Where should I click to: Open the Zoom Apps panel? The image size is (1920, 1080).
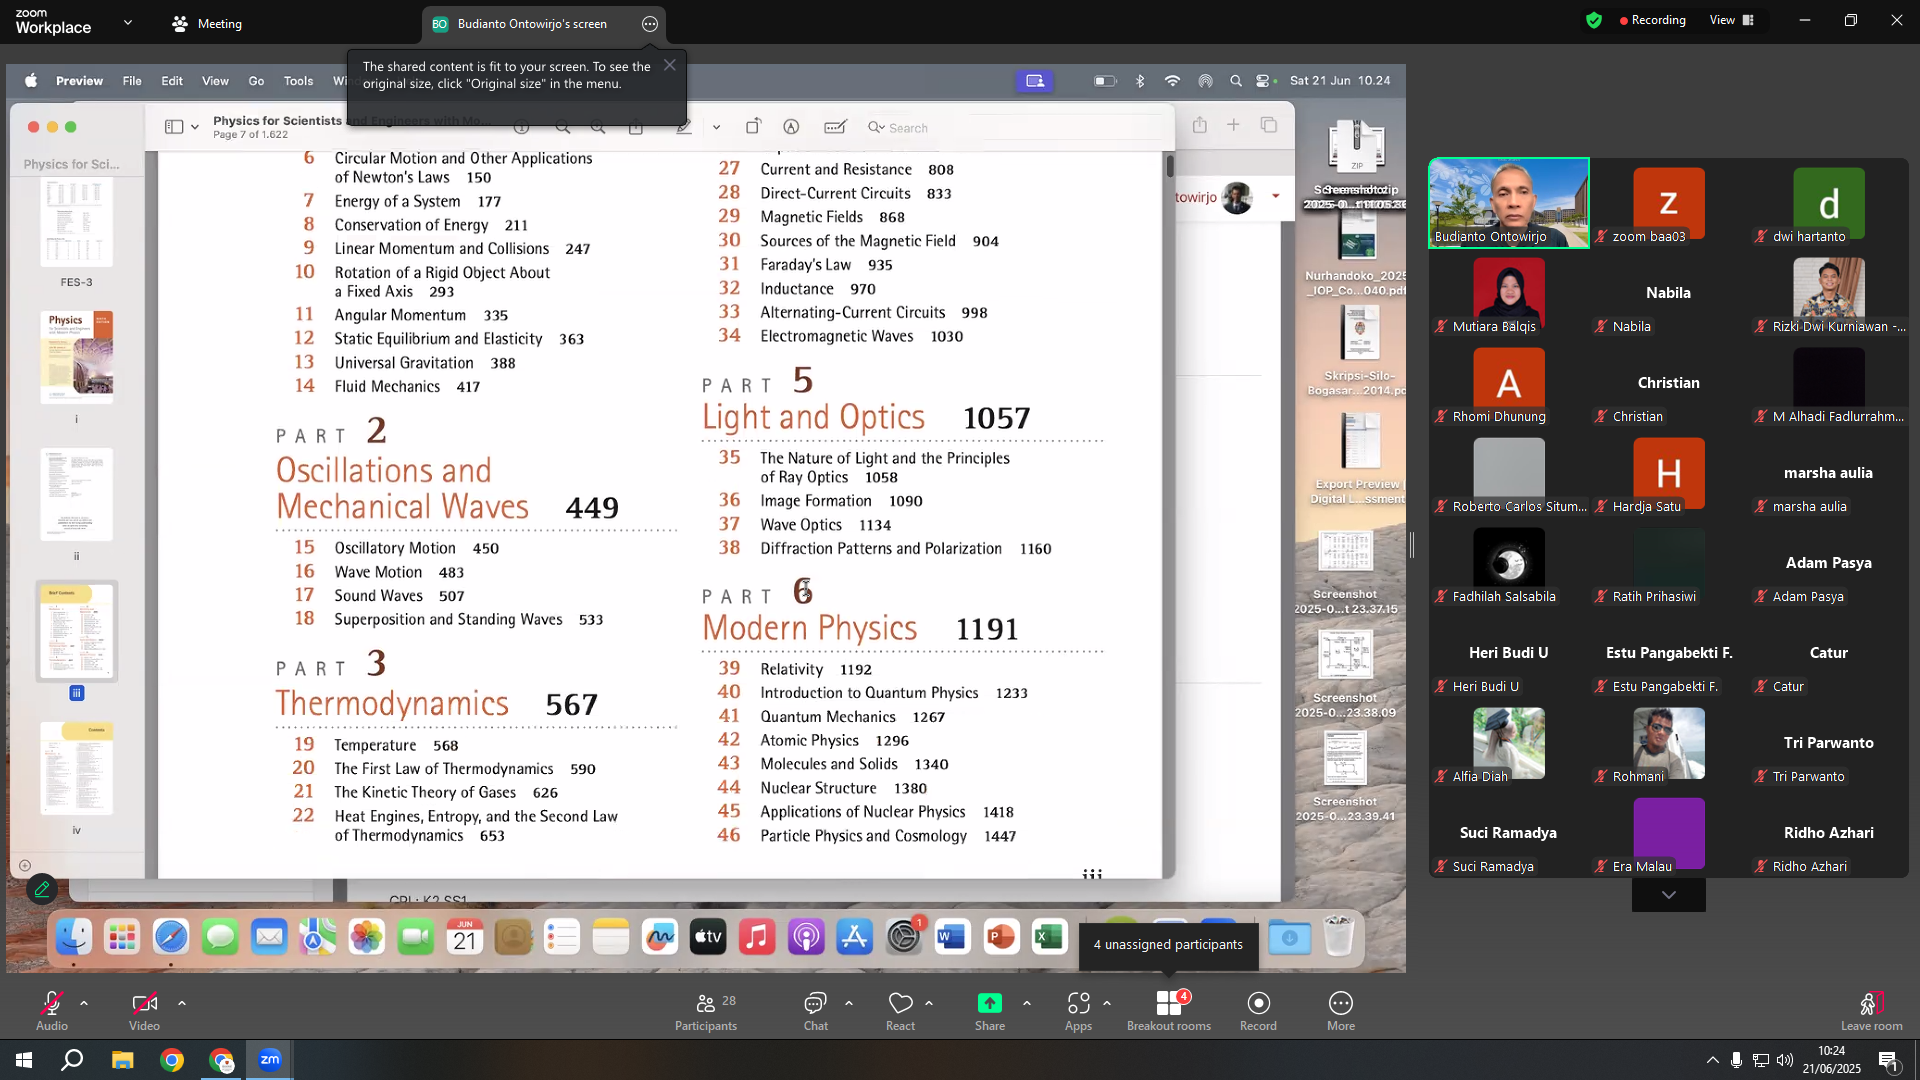pyautogui.click(x=1078, y=1011)
